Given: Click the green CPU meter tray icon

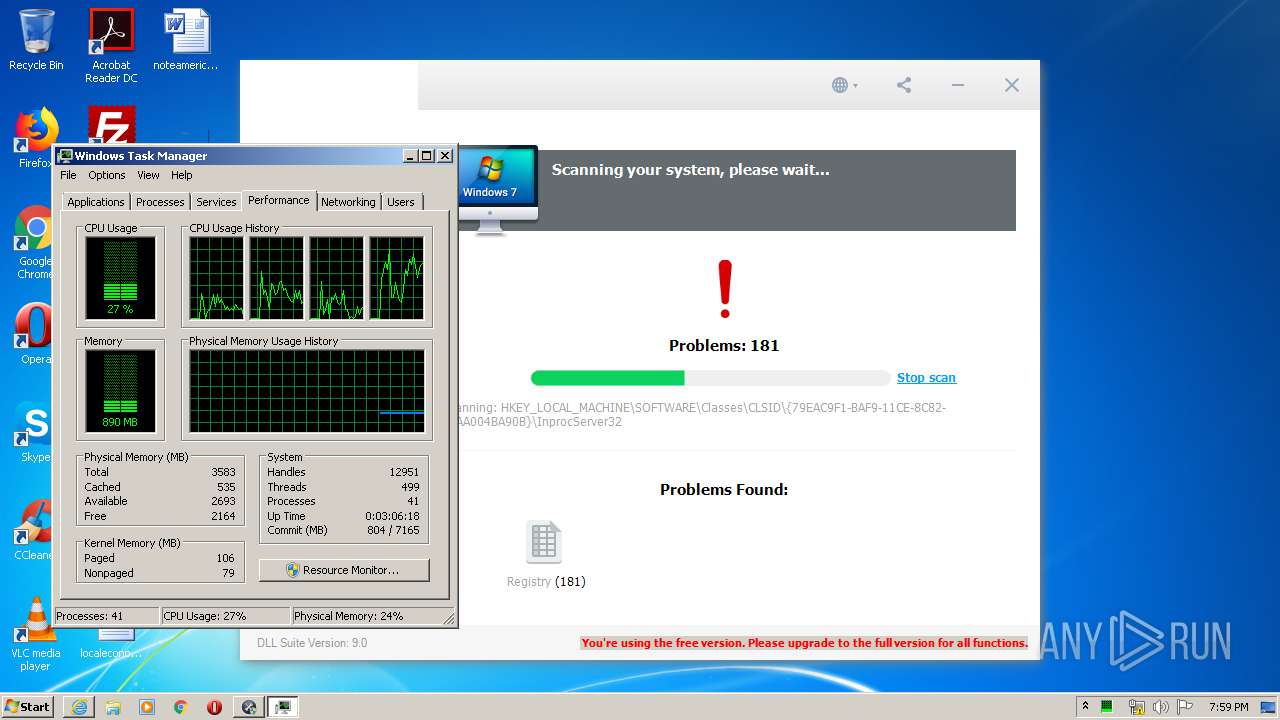Looking at the screenshot, I should click(1107, 707).
